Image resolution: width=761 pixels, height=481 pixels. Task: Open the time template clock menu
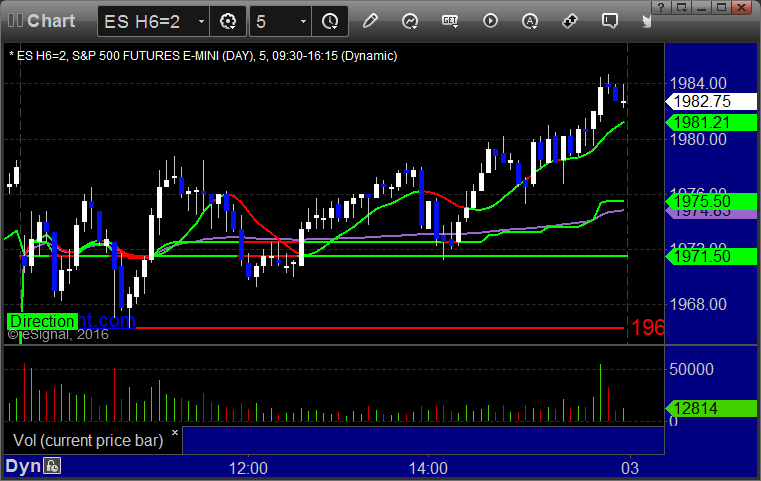coord(330,21)
